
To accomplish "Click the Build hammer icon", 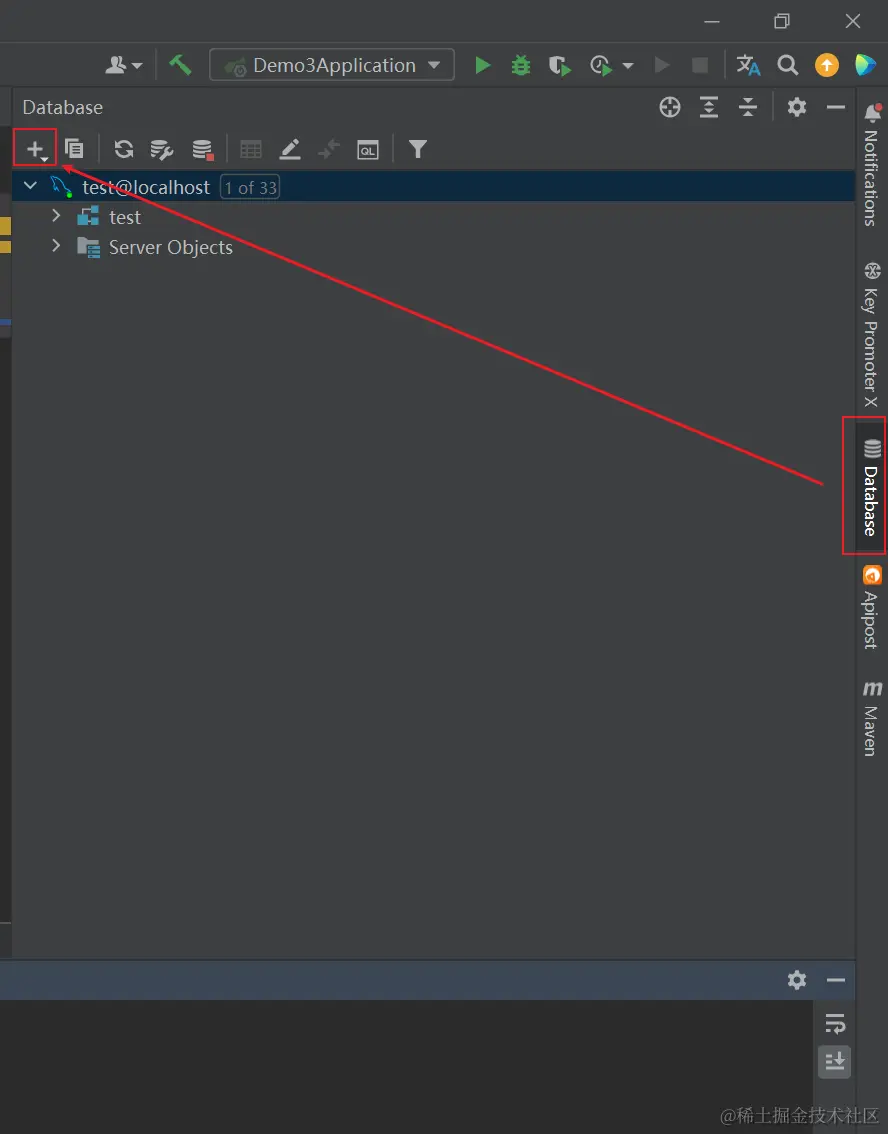I will 180,65.
